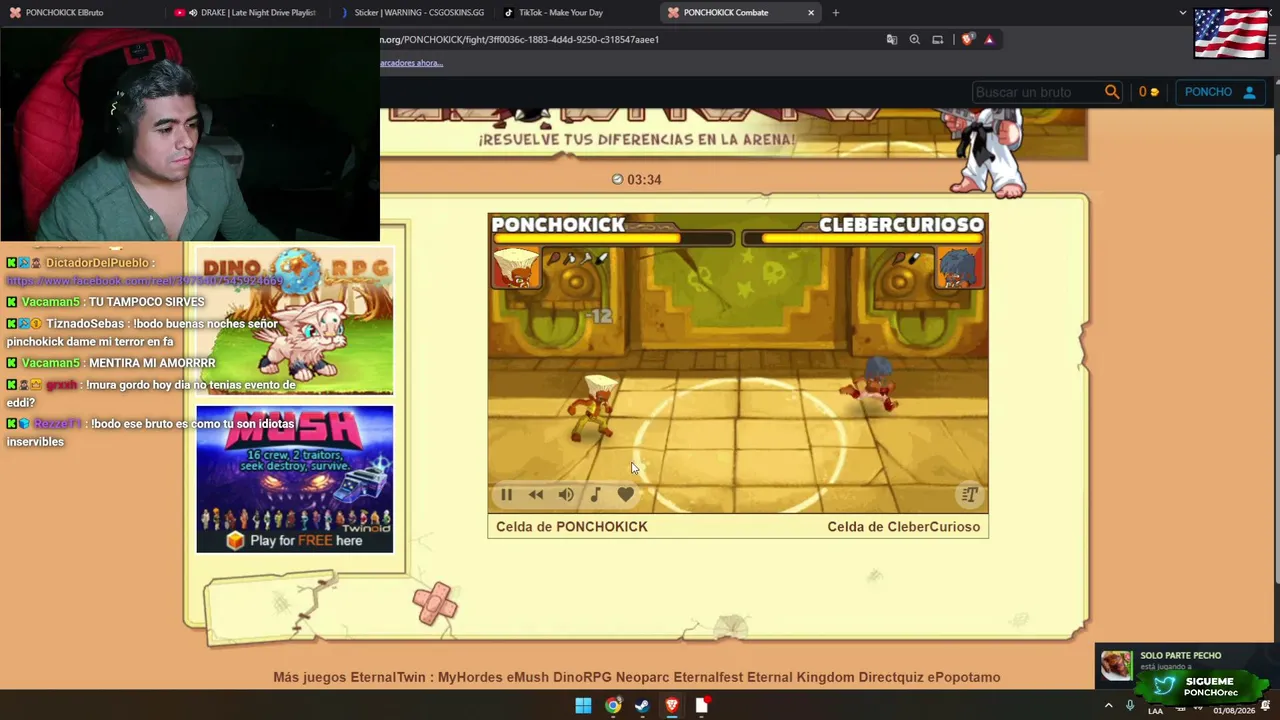Expand the browser tab search dropdown
The height and width of the screenshot is (720, 1280).
pyautogui.click(x=1183, y=13)
